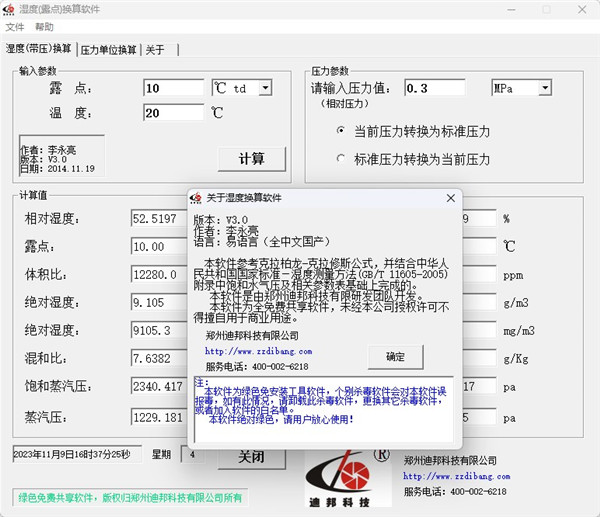Viewport: 600px width, 517px height.
Task: Switch to the 压力单位换算 tab
Action: pos(108,49)
